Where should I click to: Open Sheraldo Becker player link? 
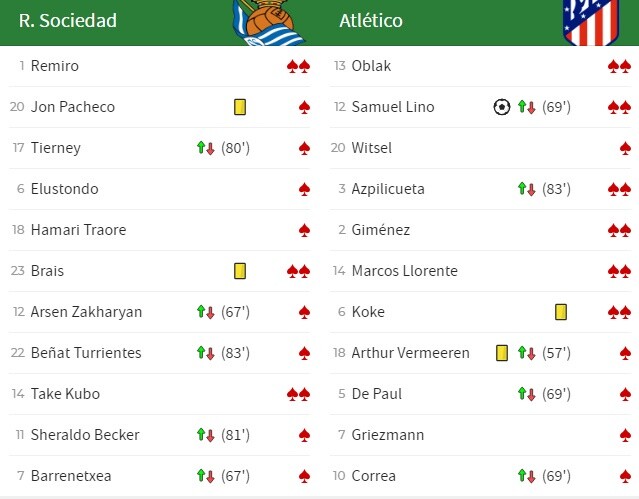85,435
